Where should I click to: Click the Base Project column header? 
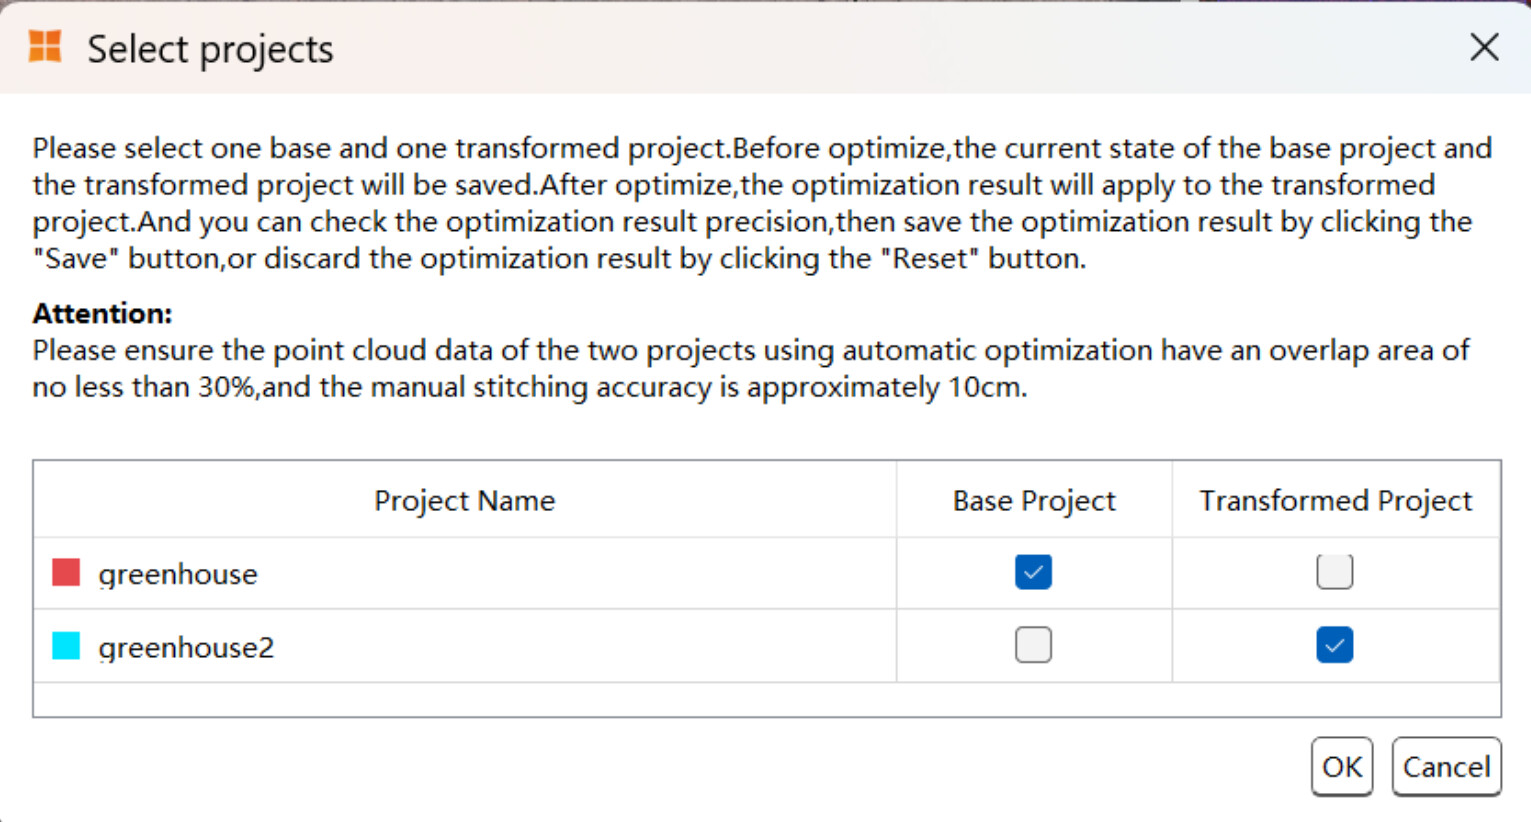1034,500
